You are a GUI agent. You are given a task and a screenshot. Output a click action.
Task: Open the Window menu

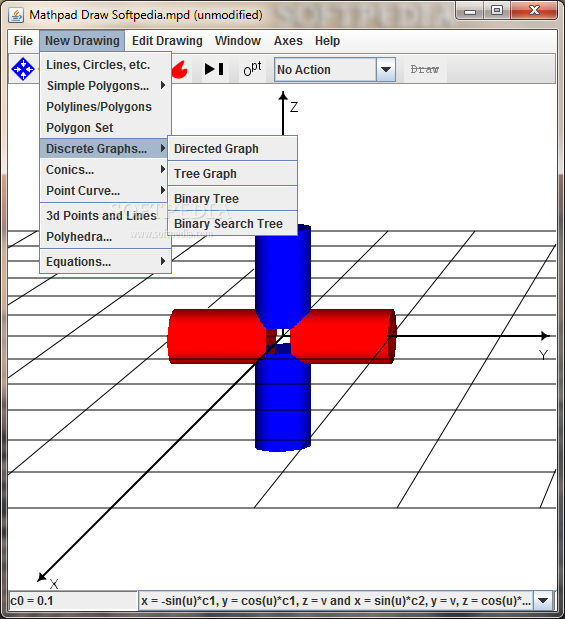[x=238, y=41]
